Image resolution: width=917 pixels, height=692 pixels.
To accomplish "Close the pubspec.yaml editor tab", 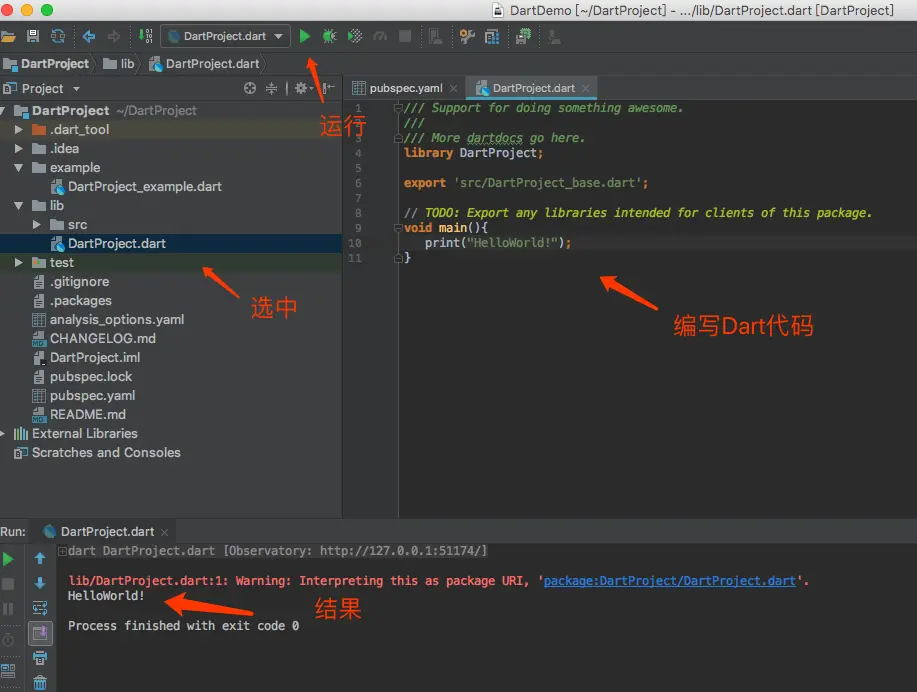I will pyautogui.click(x=453, y=88).
